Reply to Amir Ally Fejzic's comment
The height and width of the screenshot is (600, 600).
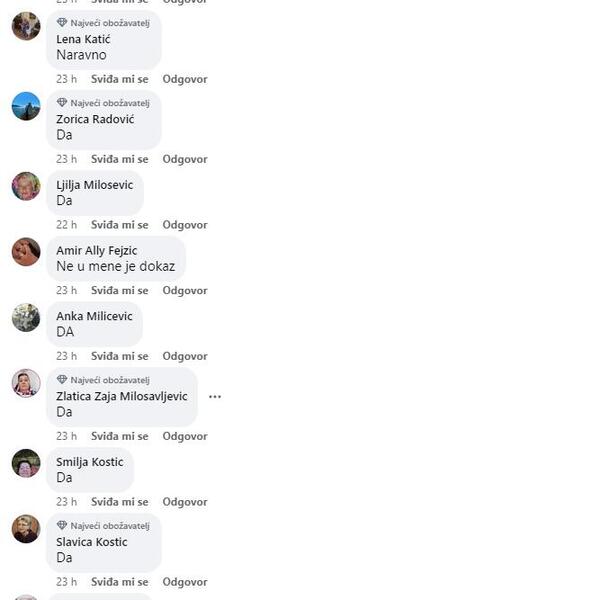pos(185,290)
